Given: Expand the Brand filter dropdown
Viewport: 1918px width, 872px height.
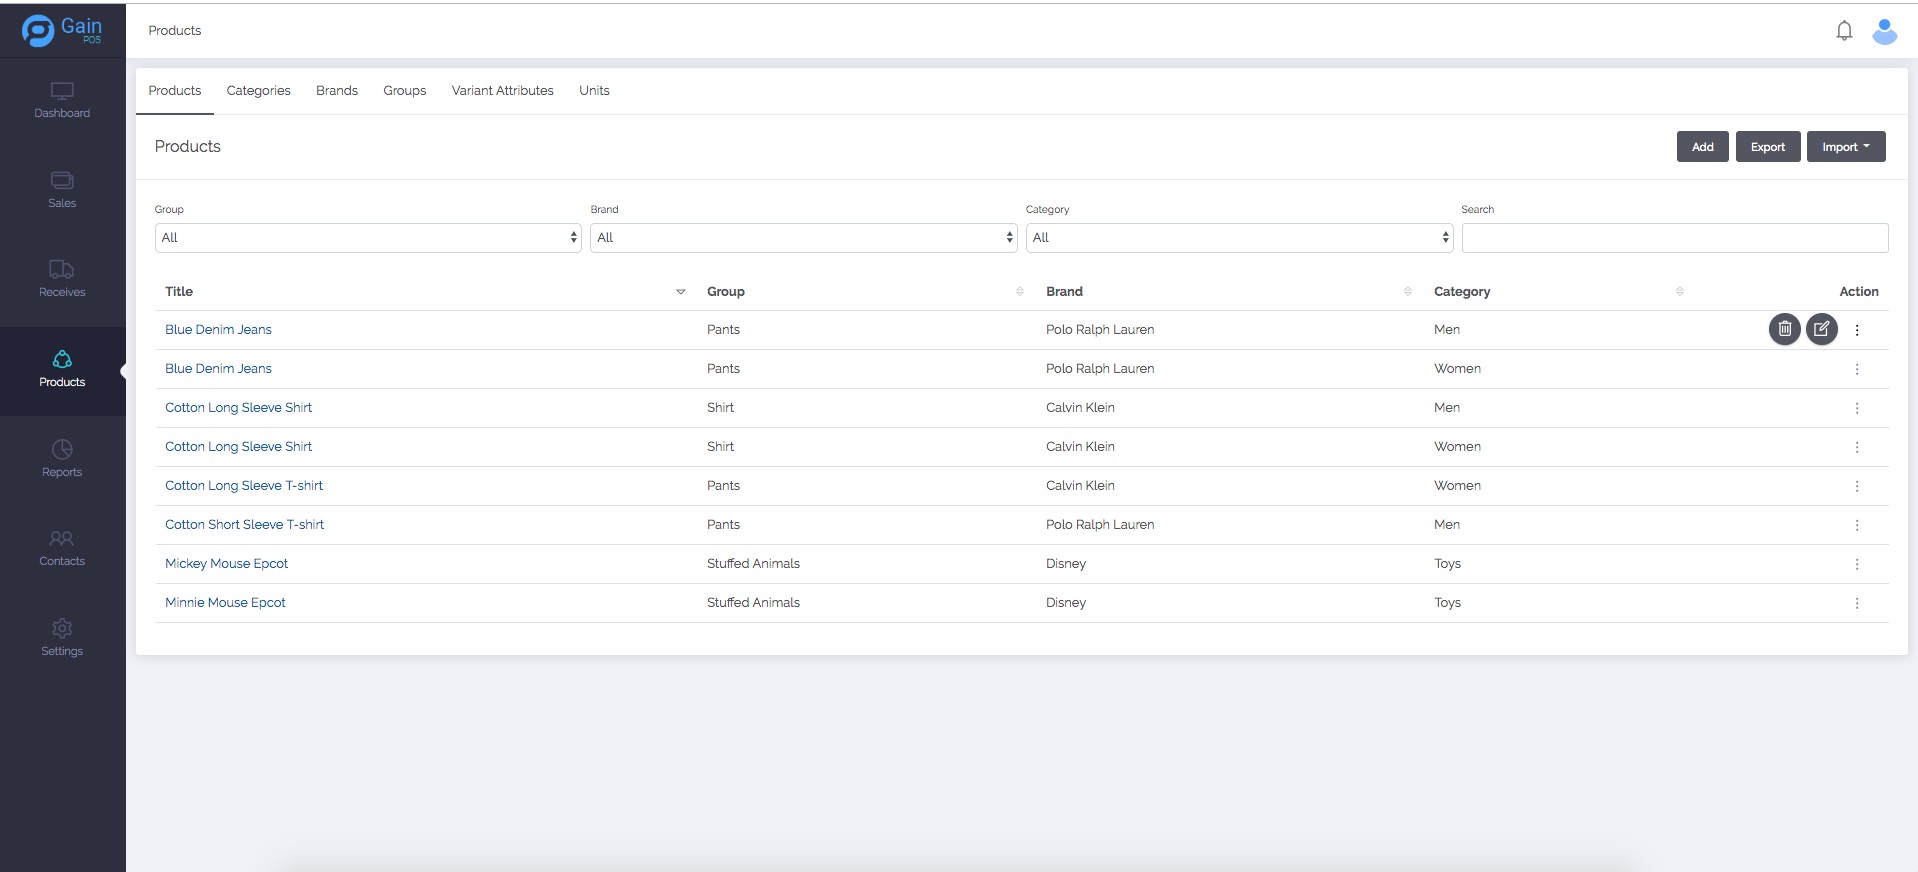Looking at the screenshot, I should coord(803,238).
